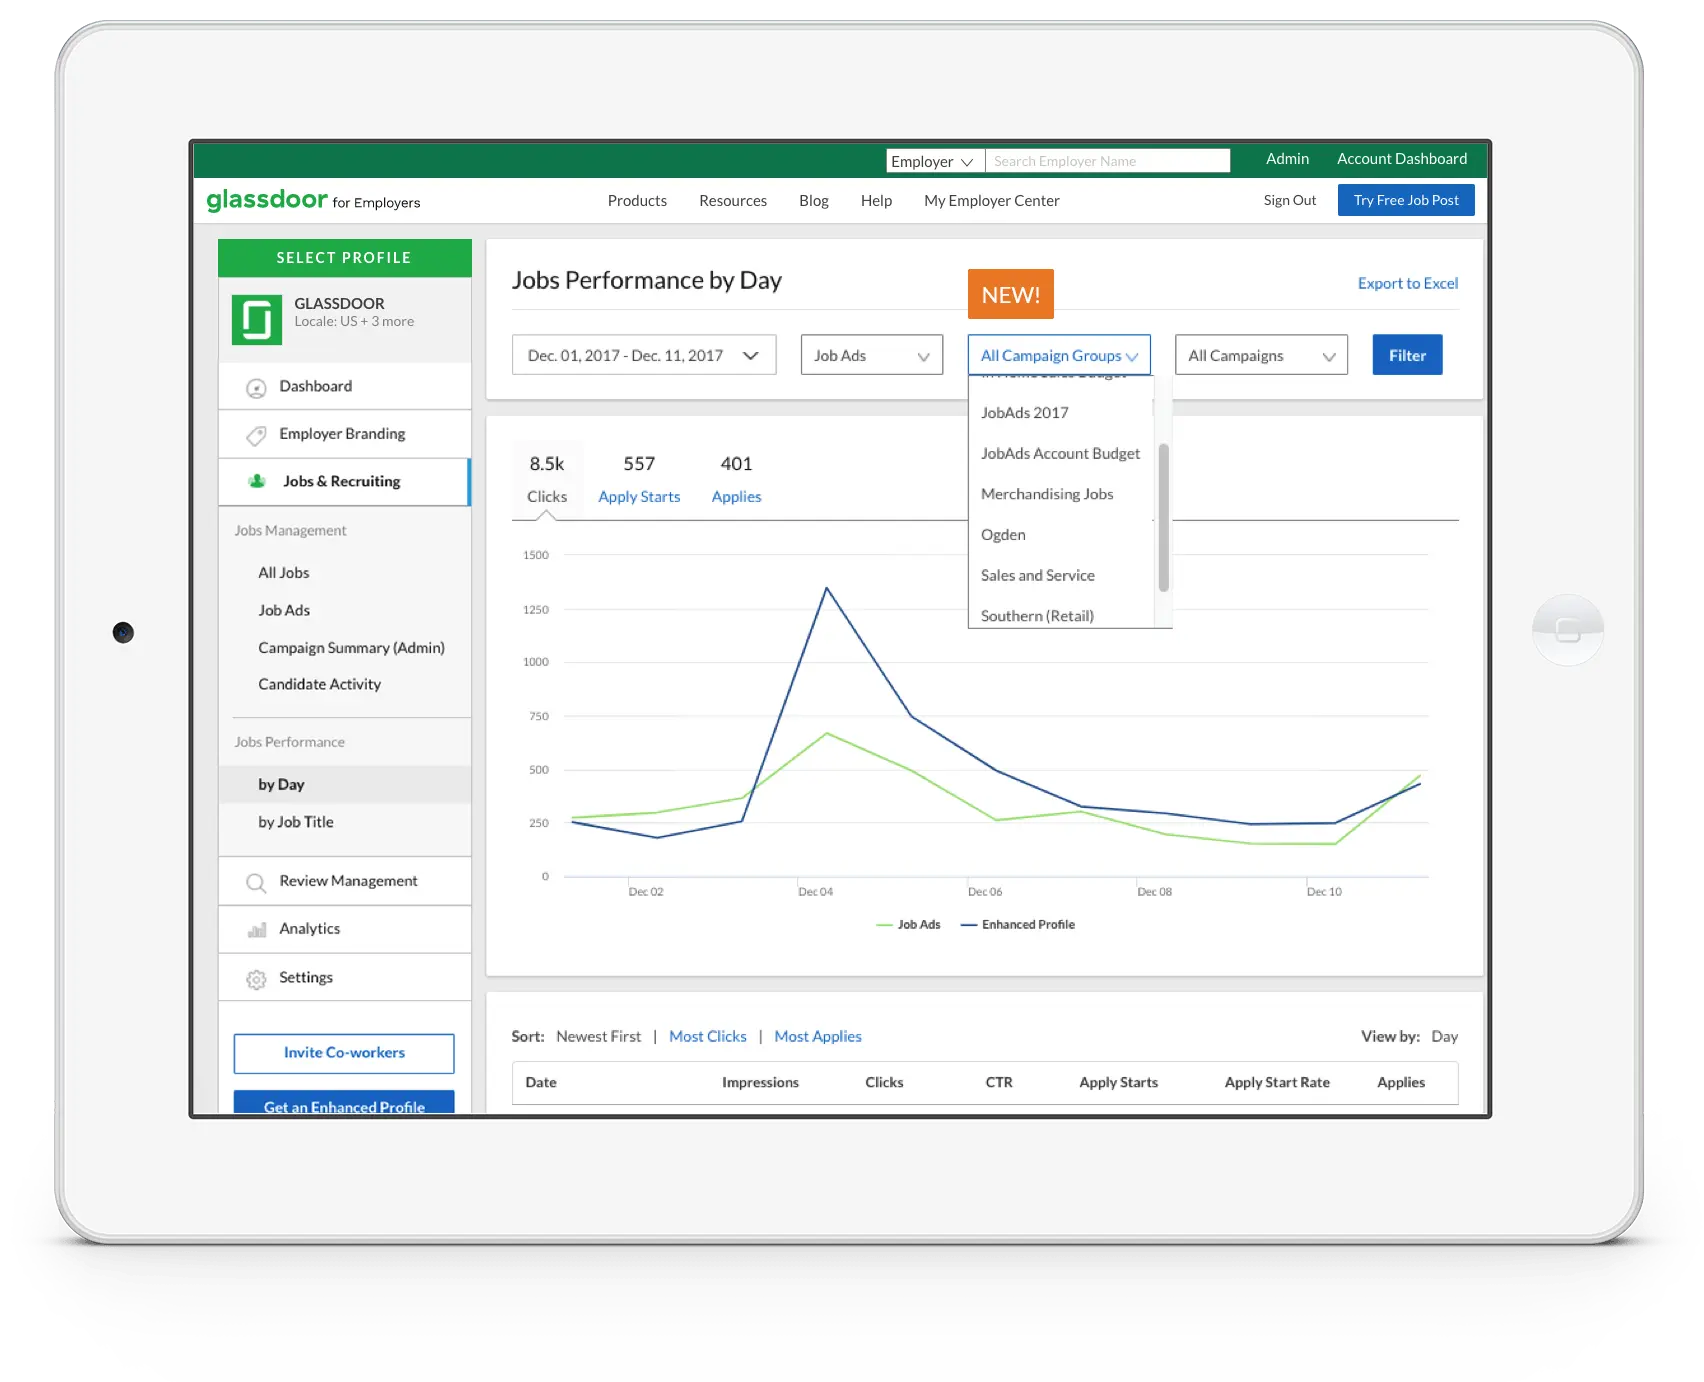
Task: Click the Review Management magnifier icon
Action: 256,882
